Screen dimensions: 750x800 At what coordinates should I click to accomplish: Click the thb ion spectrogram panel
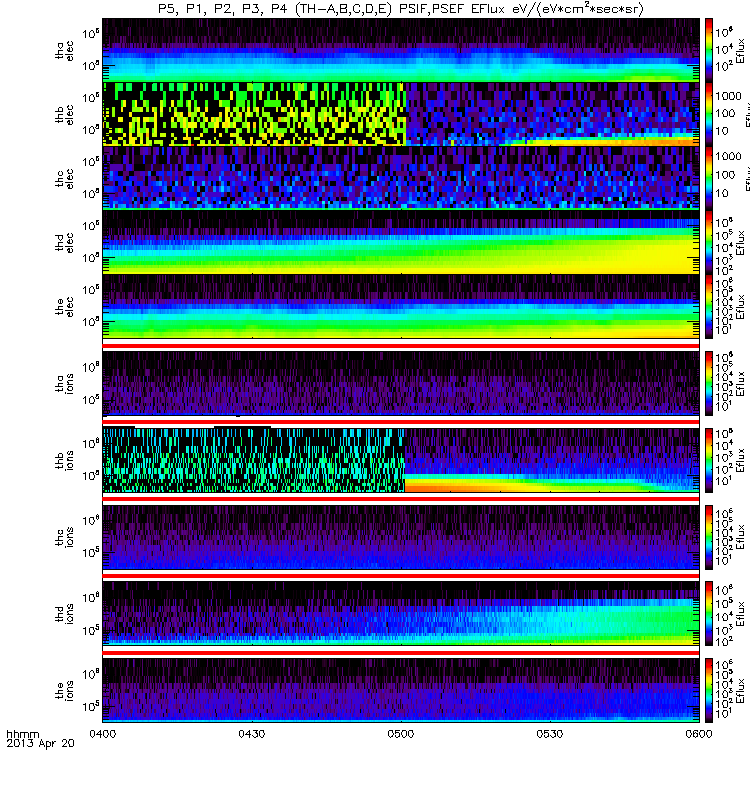(x=401, y=460)
